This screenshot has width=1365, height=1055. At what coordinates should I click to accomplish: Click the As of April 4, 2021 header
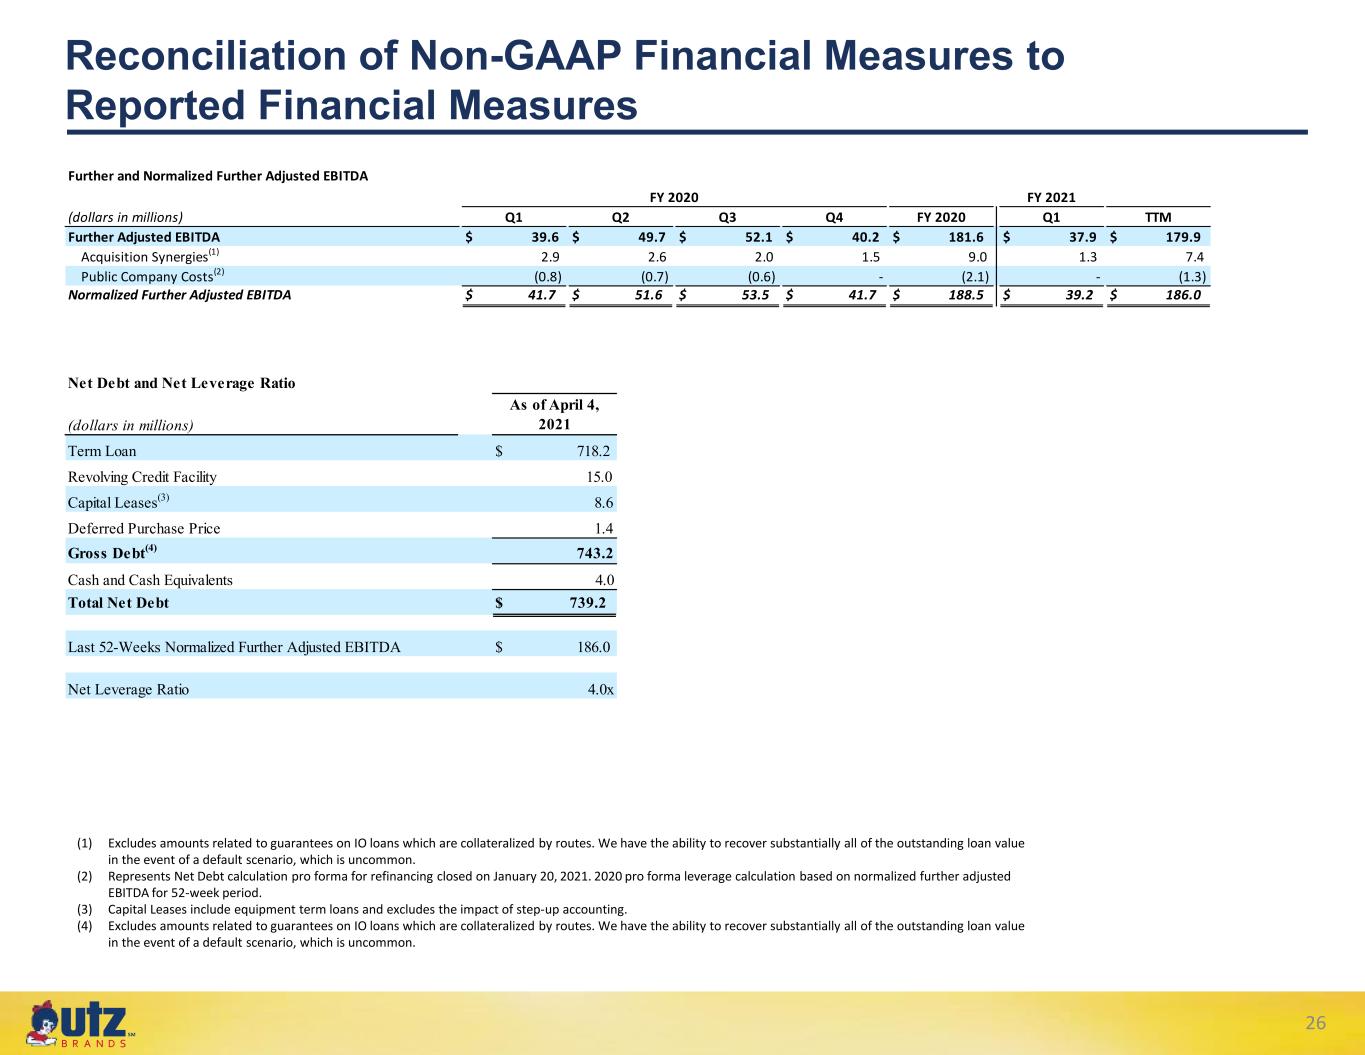554,413
